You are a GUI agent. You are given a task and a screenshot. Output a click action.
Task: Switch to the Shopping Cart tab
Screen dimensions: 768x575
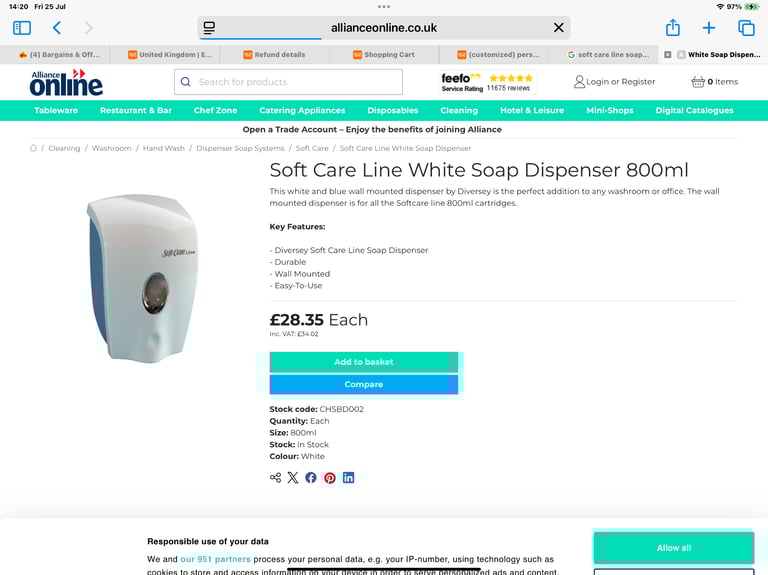pyautogui.click(x=384, y=55)
